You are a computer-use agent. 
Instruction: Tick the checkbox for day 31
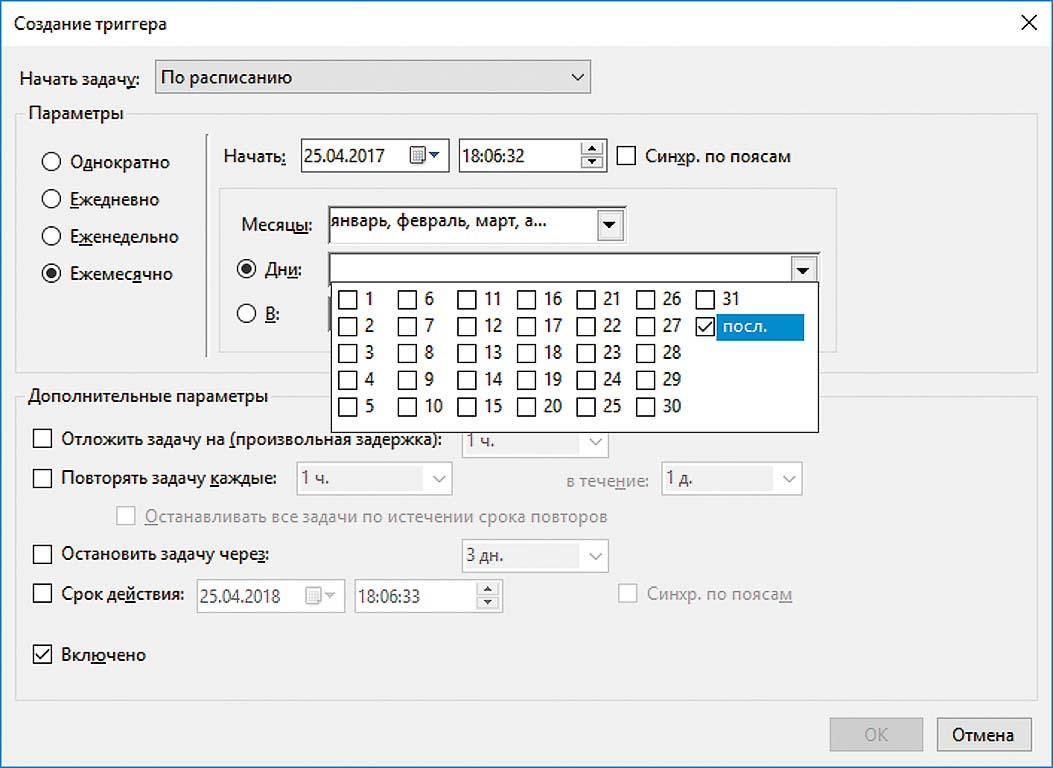pyautogui.click(x=706, y=299)
